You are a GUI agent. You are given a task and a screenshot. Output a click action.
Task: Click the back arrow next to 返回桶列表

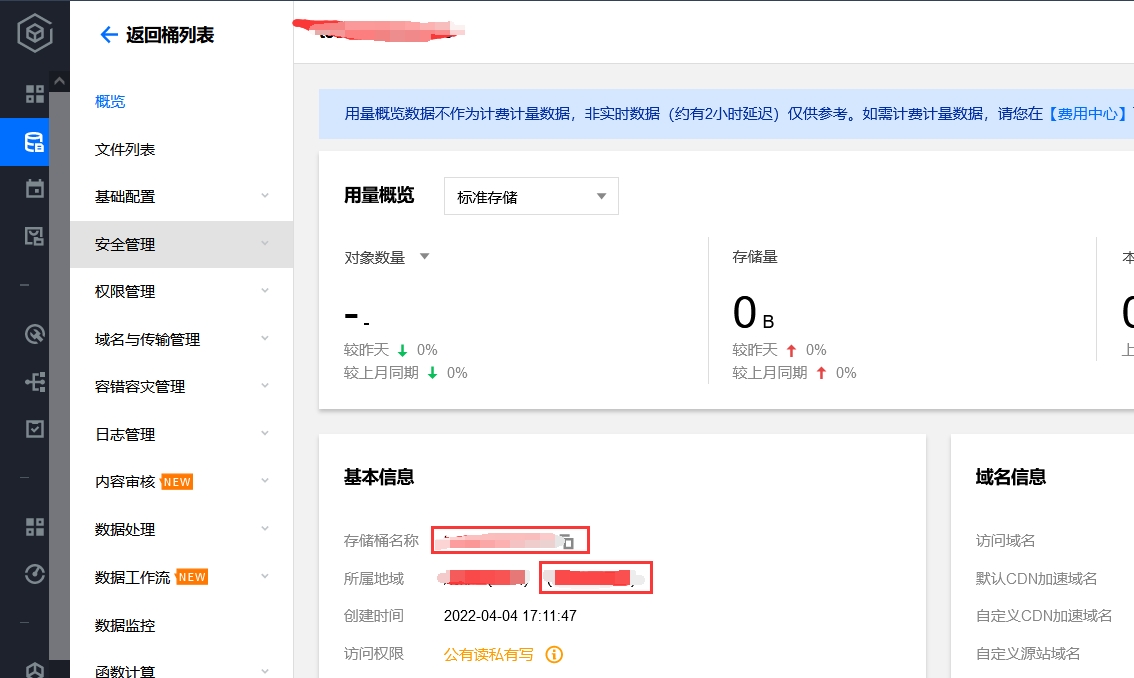pos(108,35)
